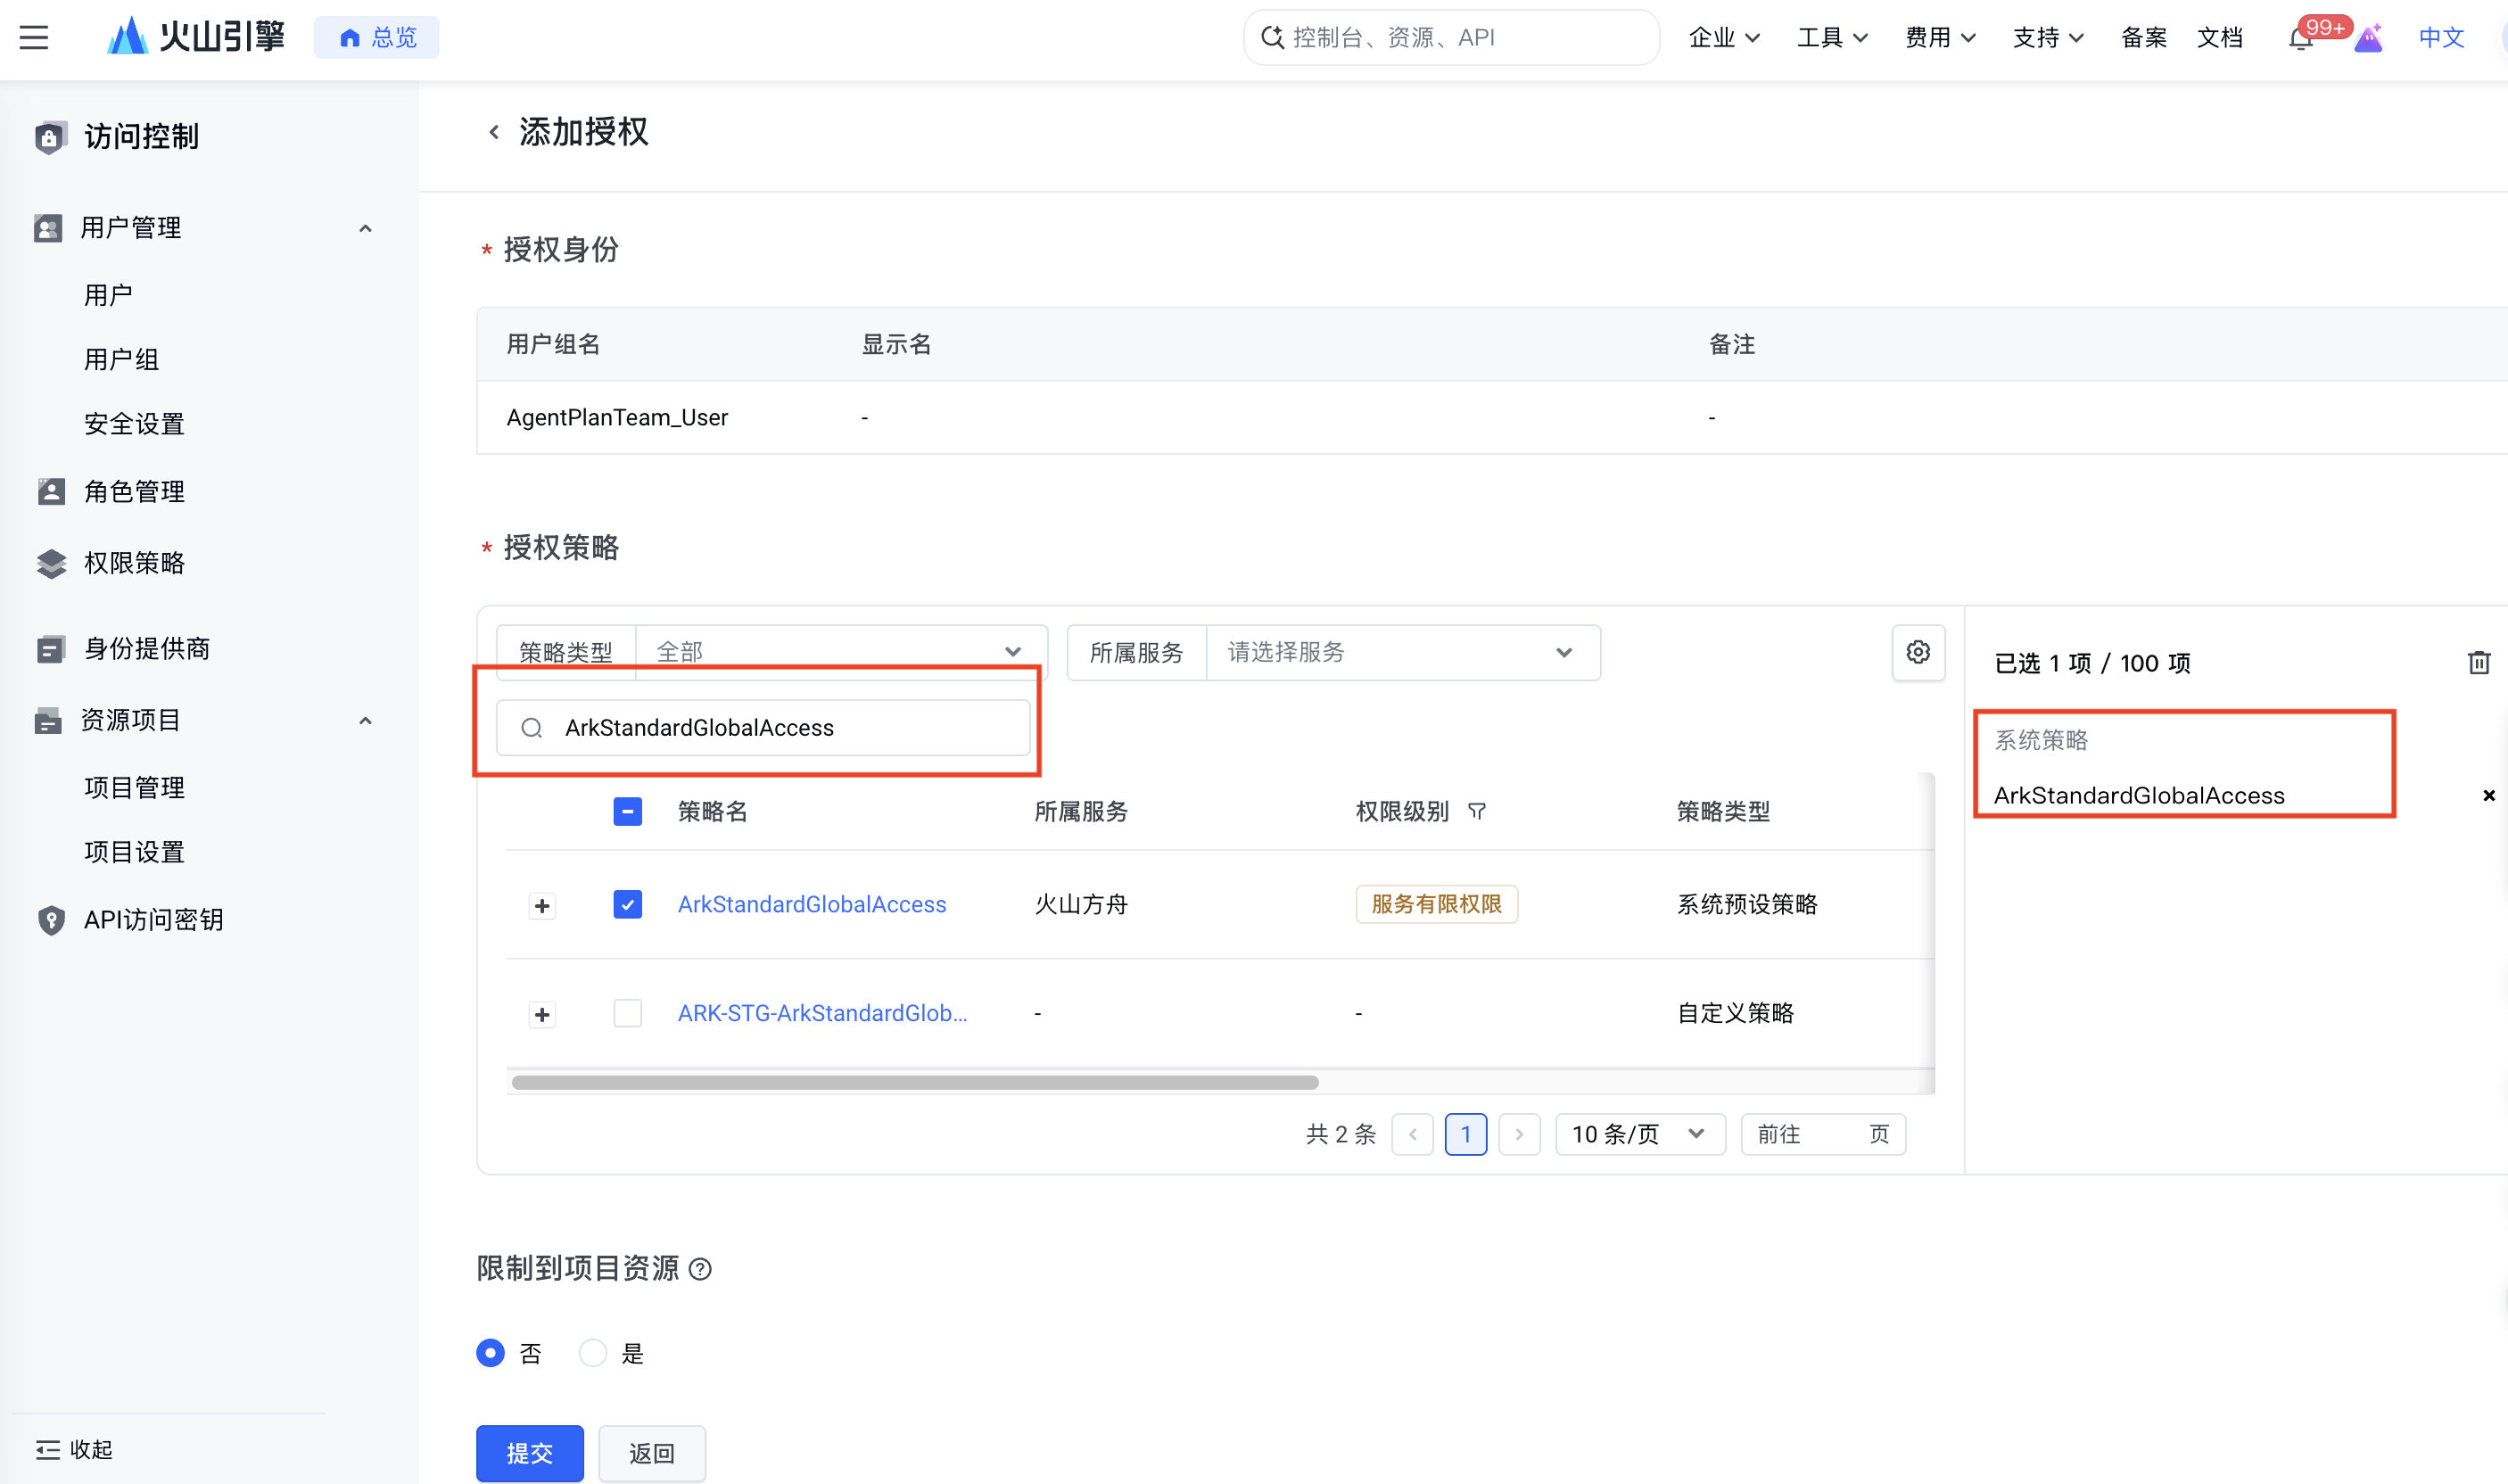This screenshot has height=1484, width=2508.
Task: Open the 支持 top menu
Action: 2048,38
